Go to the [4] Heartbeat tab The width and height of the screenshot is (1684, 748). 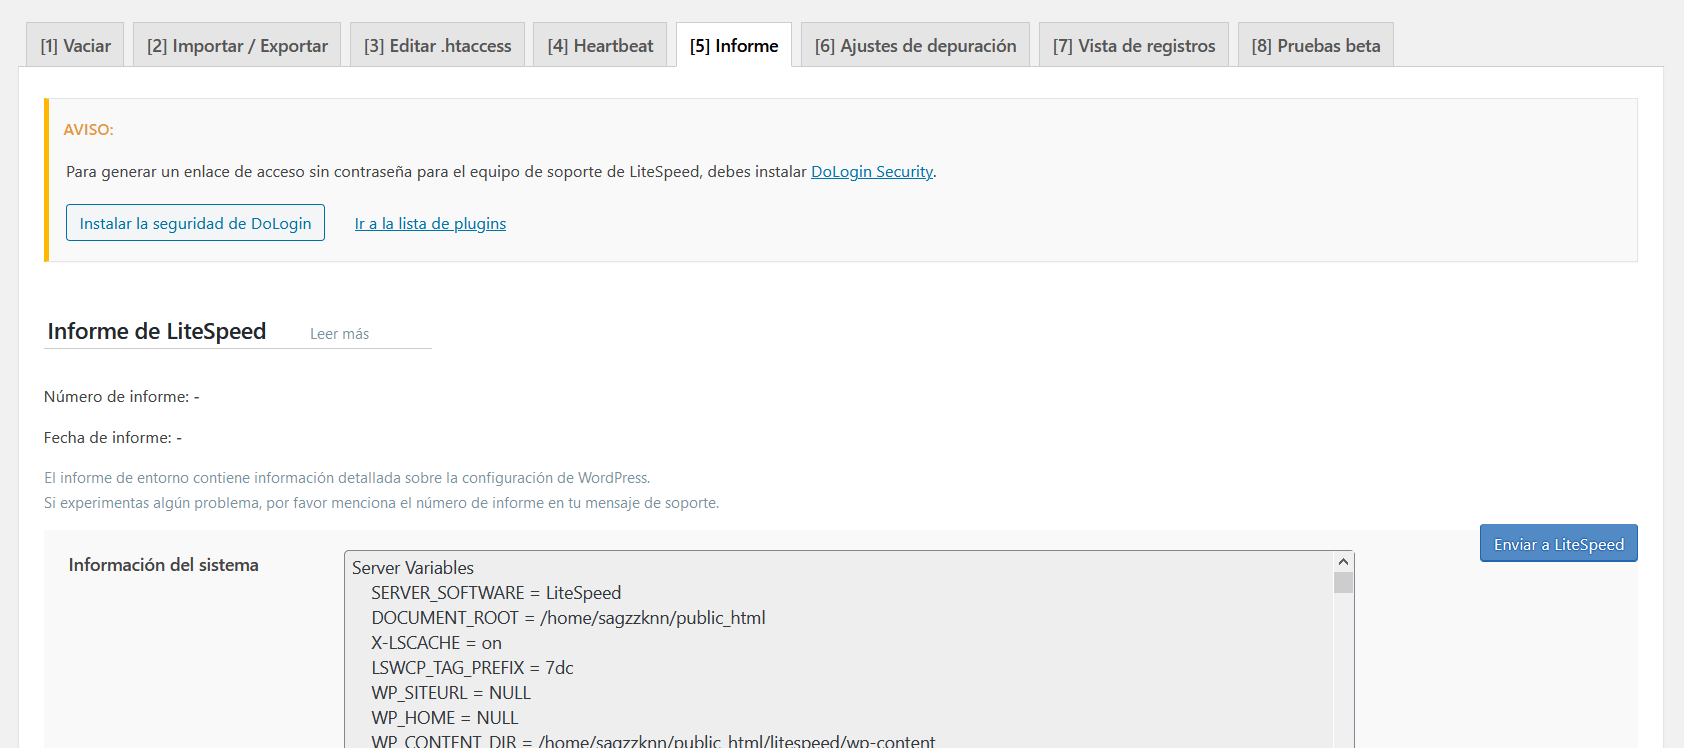600,45
